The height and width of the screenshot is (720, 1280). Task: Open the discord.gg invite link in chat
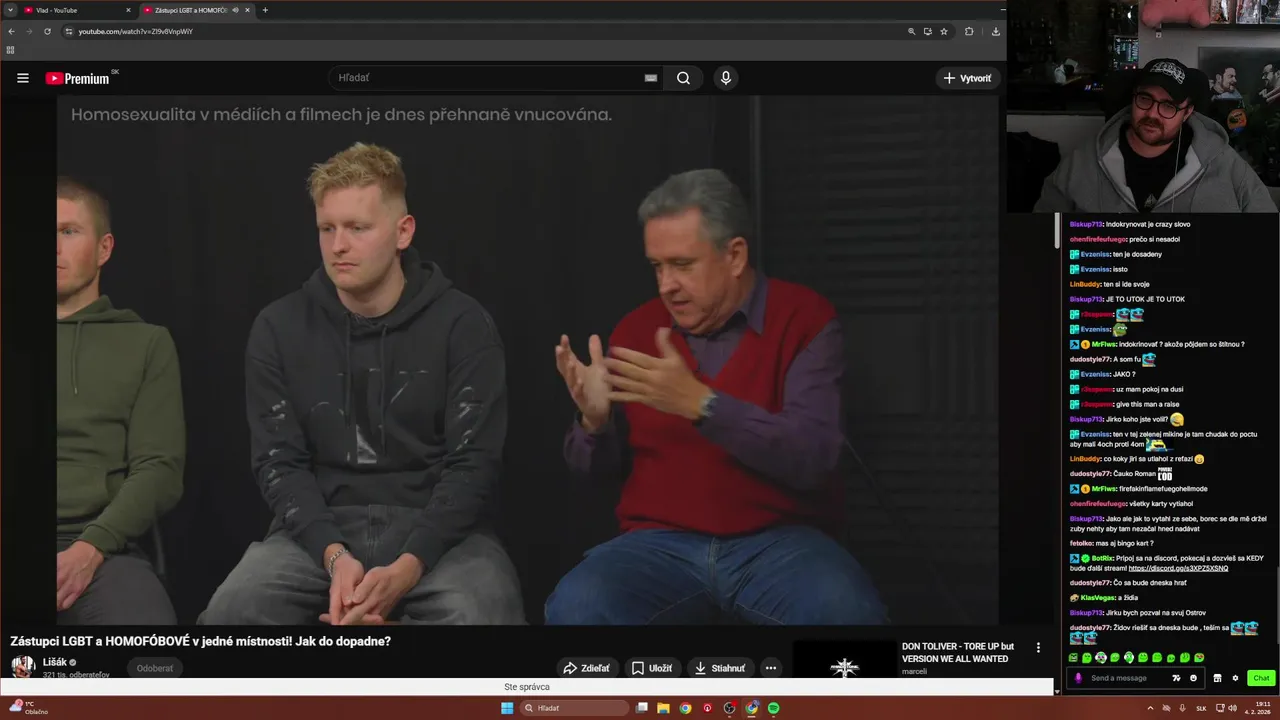click(x=1178, y=568)
